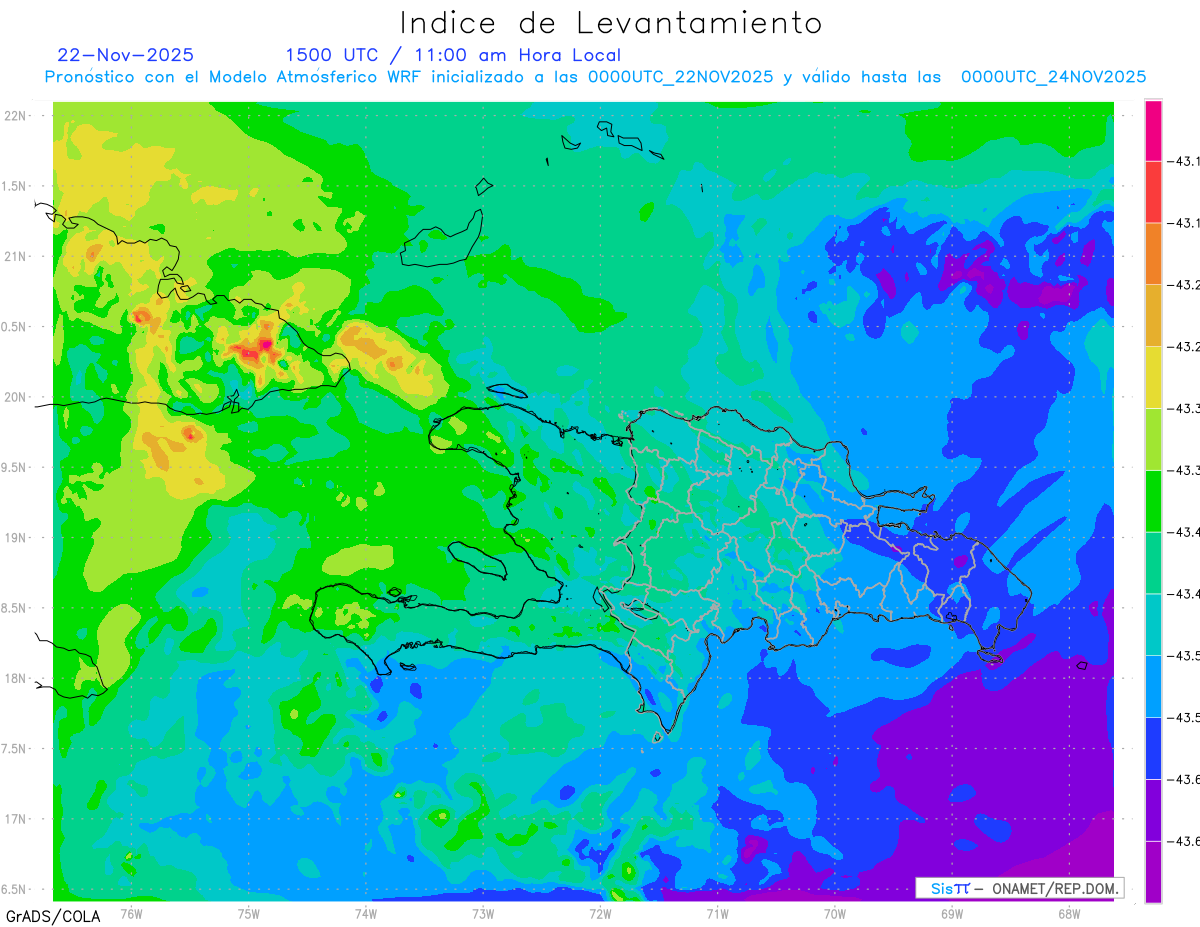Screen dimensions: 1200x927
Task: Click the 19N latitude label
Action: [x=15, y=537]
